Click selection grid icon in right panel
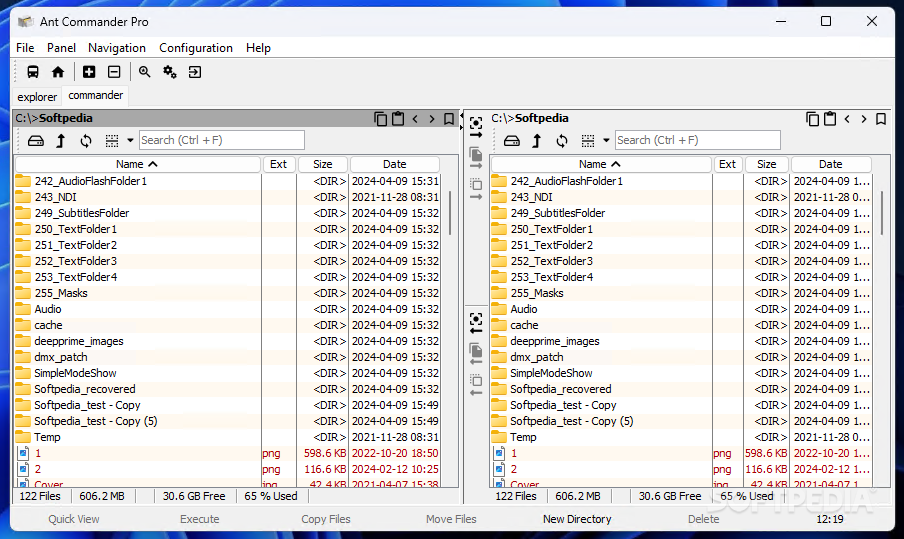The width and height of the screenshot is (904, 539). point(588,141)
